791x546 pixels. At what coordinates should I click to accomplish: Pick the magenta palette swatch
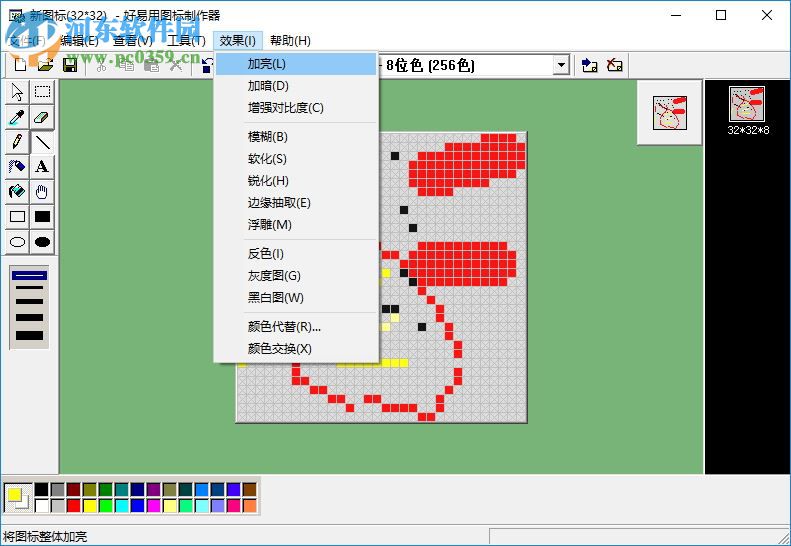click(x=153, y=505)
